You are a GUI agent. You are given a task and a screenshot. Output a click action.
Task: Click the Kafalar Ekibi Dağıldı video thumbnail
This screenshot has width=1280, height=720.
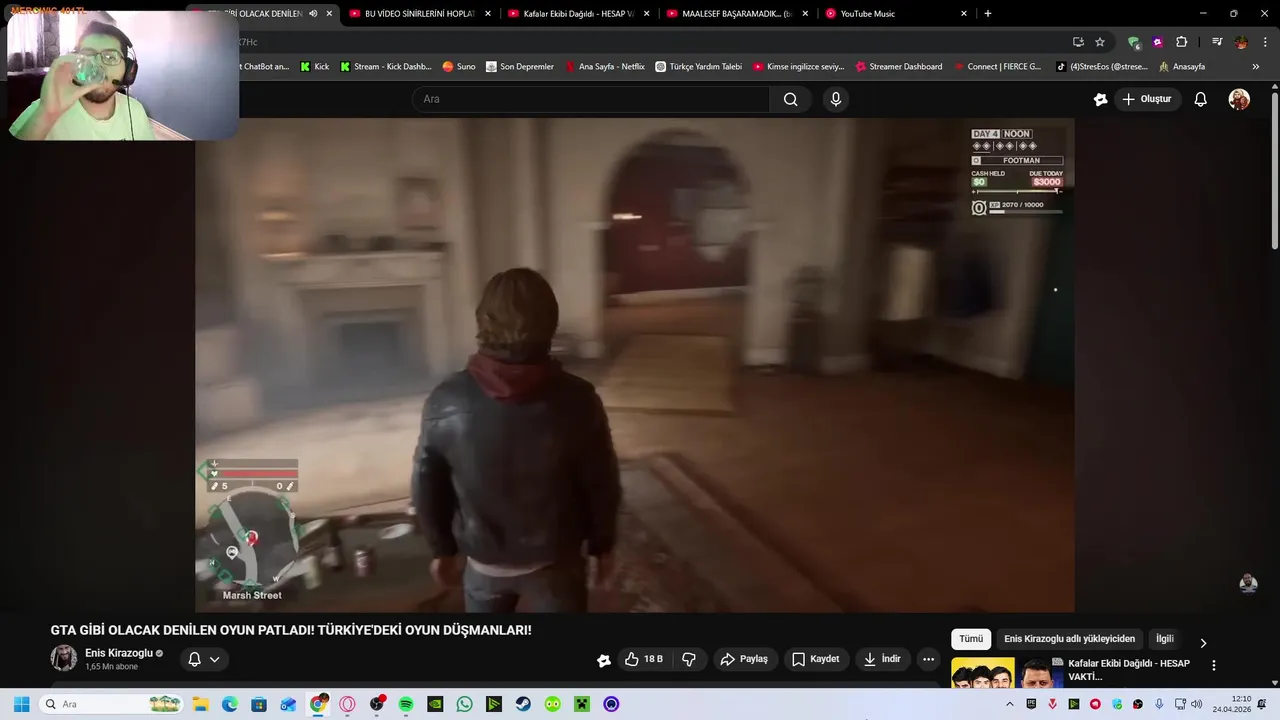[1006, 673]
